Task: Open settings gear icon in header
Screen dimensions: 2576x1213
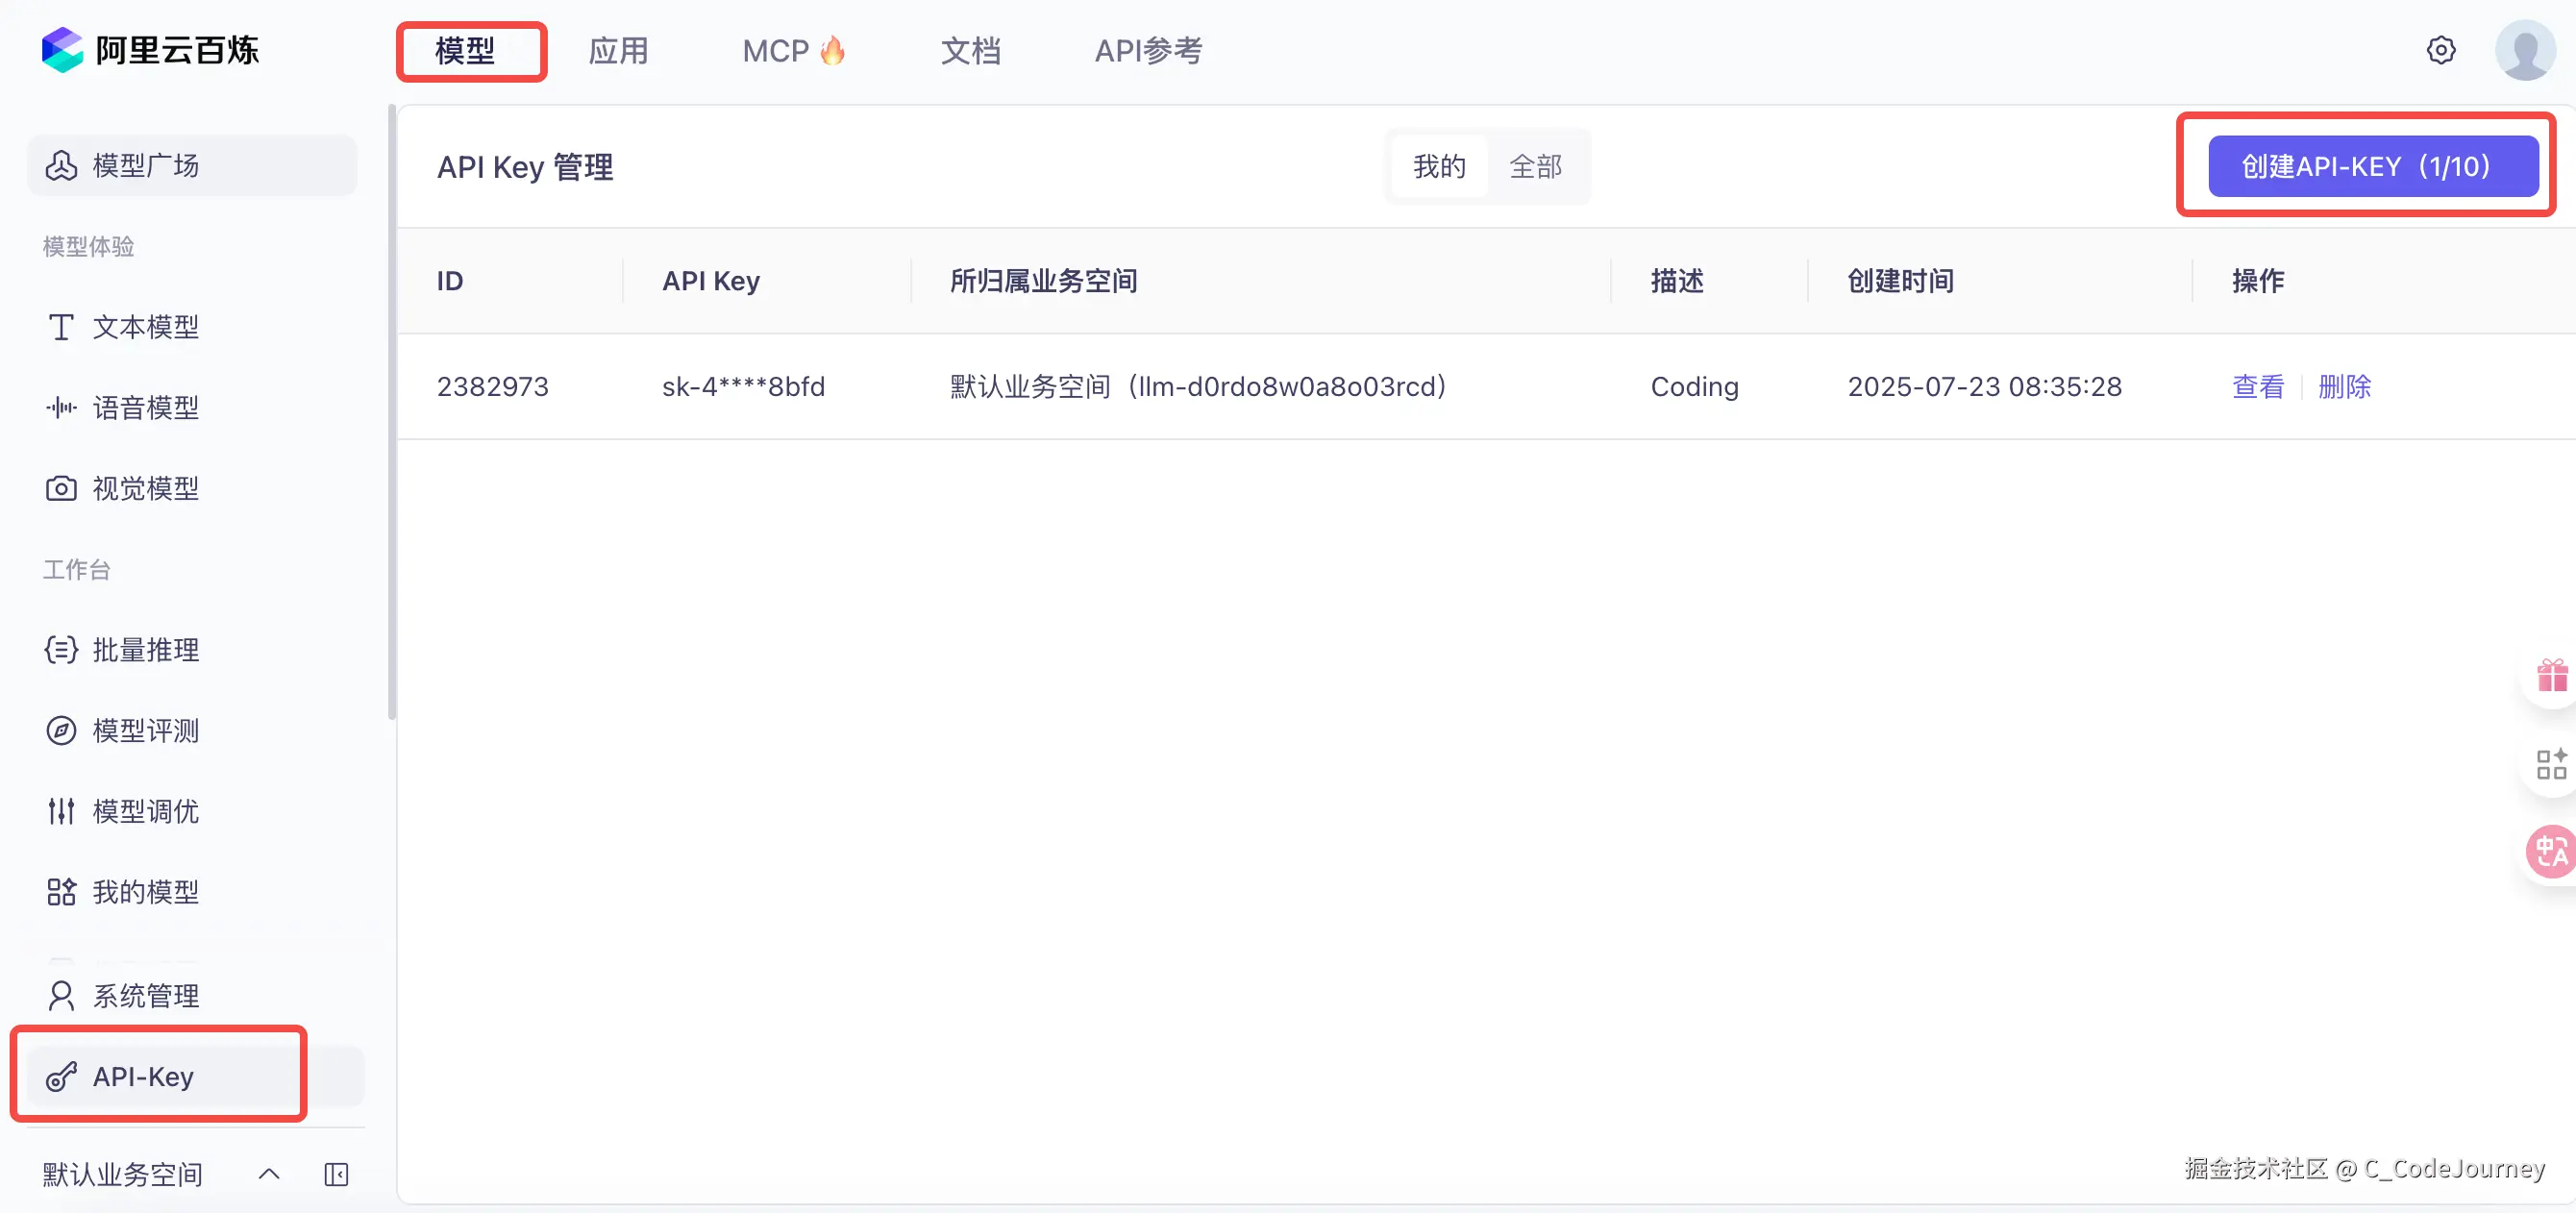Action: coord(2440,50)
